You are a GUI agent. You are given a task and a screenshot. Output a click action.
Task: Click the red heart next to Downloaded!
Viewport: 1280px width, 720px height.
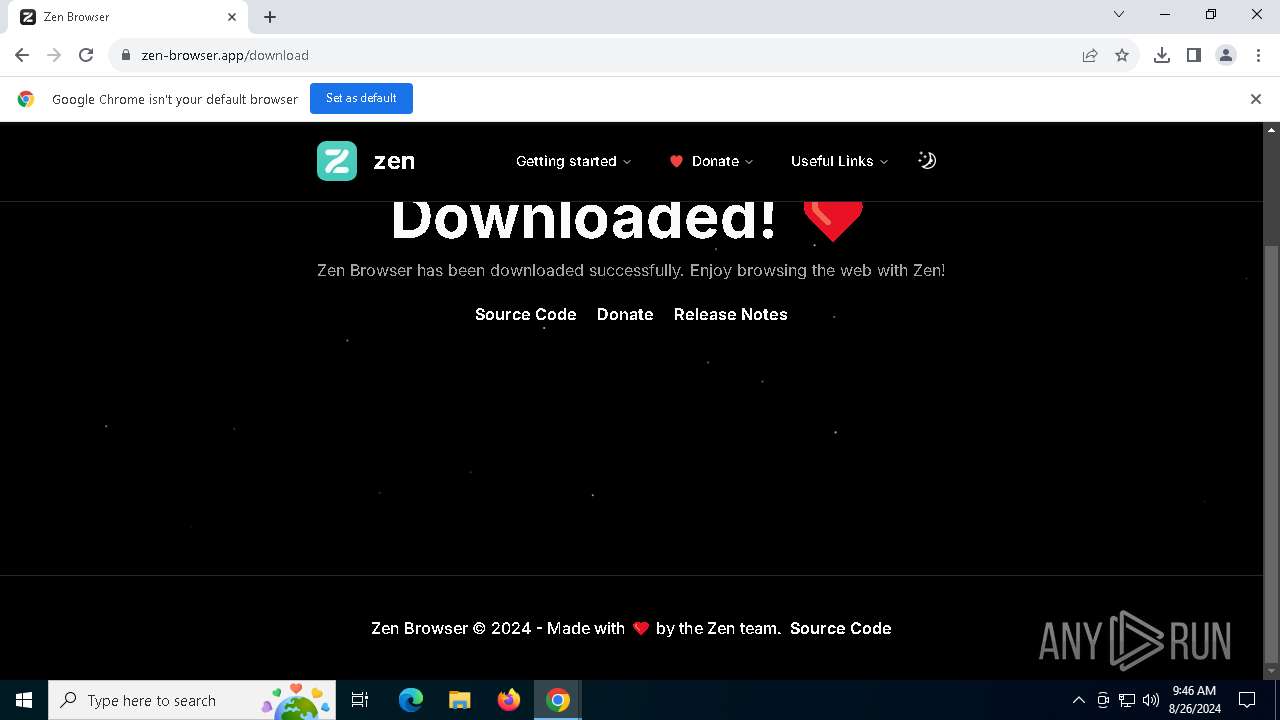833,220
